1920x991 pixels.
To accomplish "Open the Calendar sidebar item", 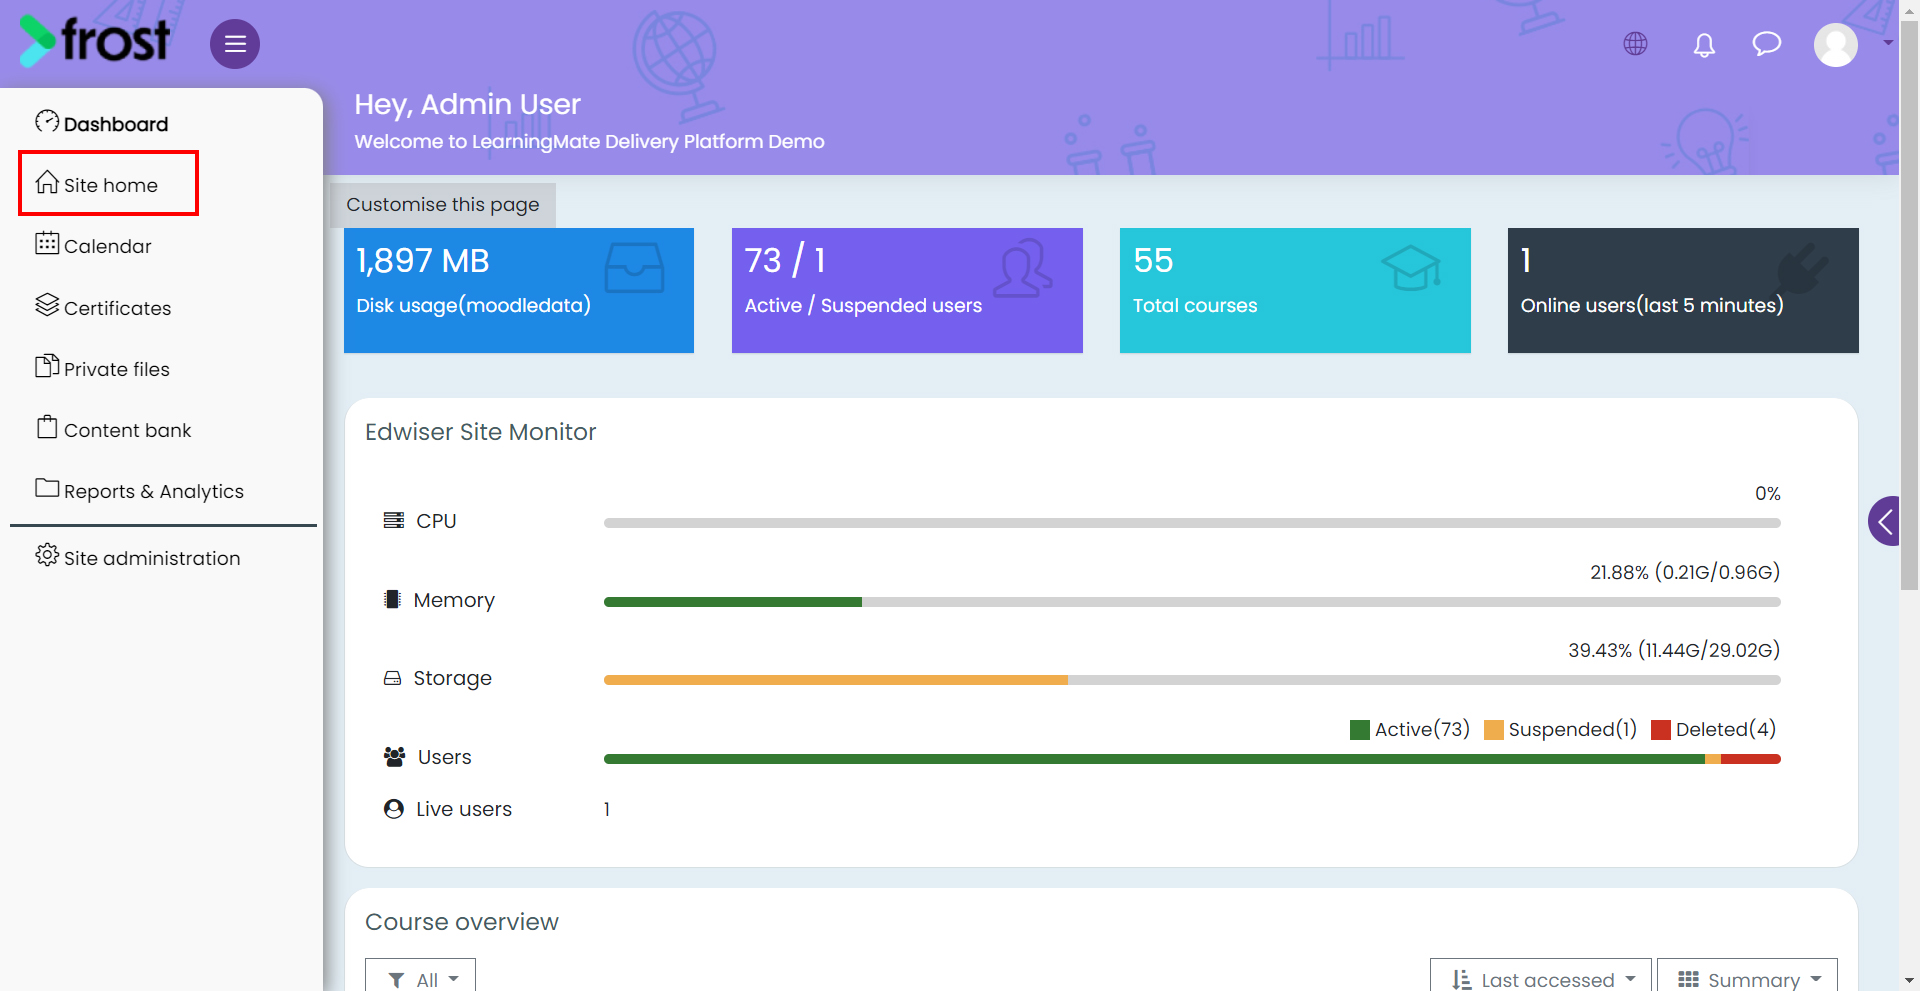I will pyautogui.click(x=93, y=245).
